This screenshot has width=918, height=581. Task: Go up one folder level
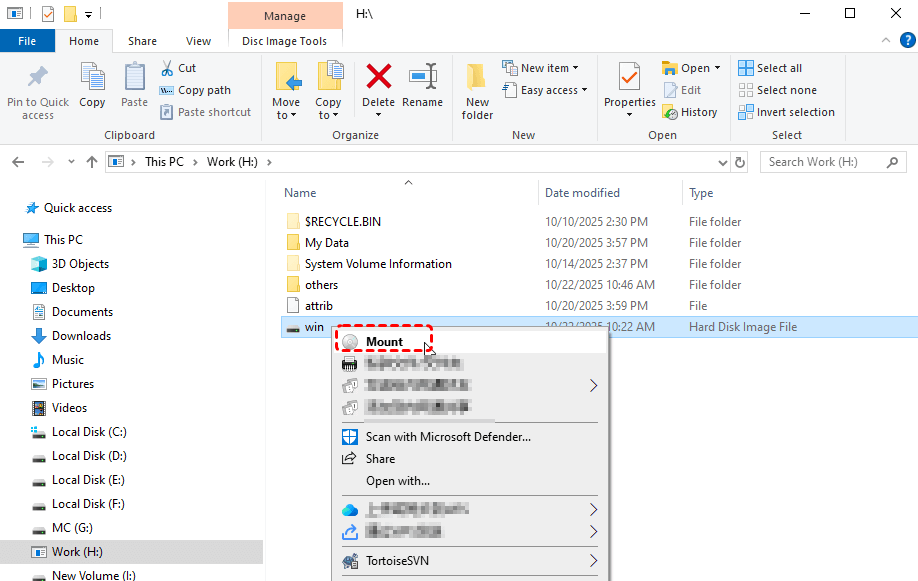[x=92, y=162]
